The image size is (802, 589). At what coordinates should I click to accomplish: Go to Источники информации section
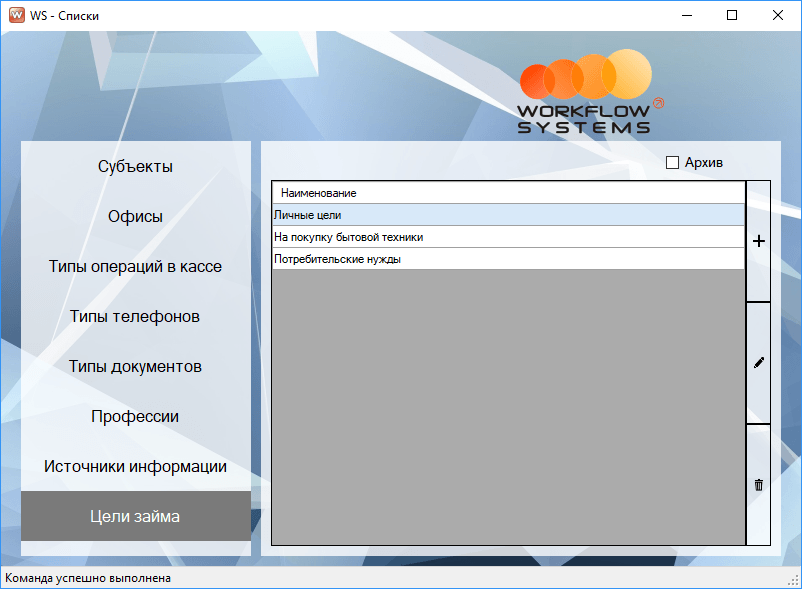pyautogui.click(x=136, y=466)
